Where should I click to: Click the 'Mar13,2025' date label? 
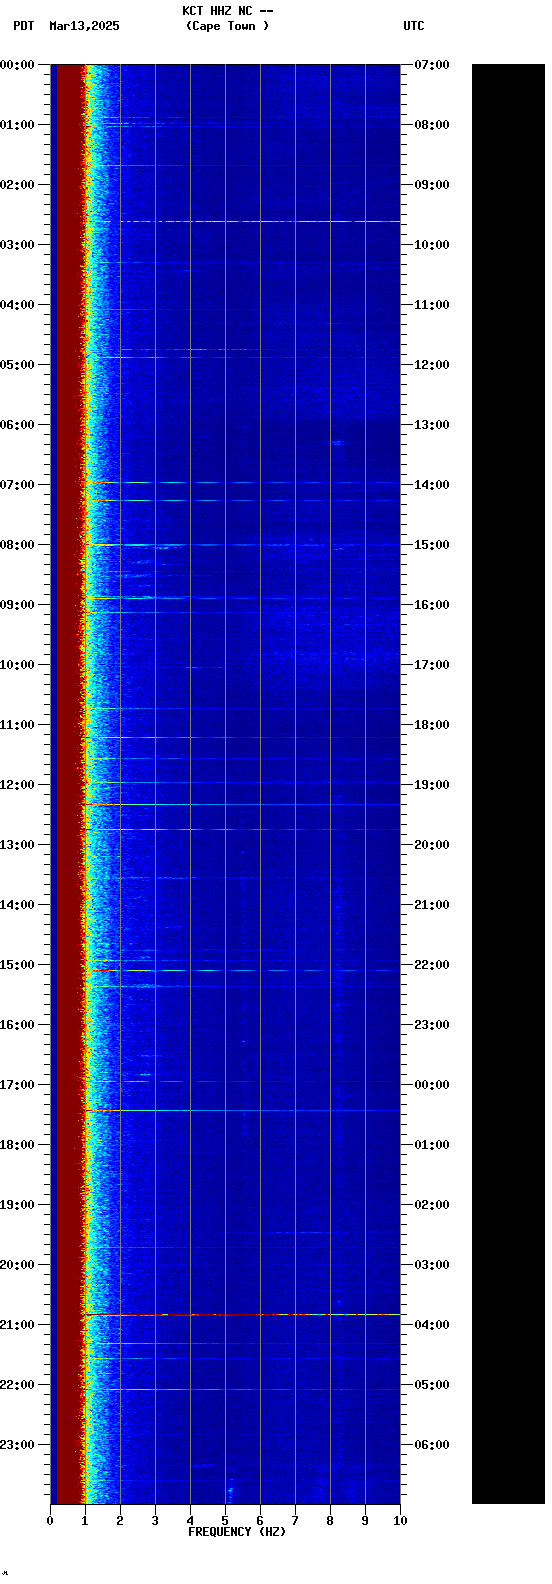point(84,26)
